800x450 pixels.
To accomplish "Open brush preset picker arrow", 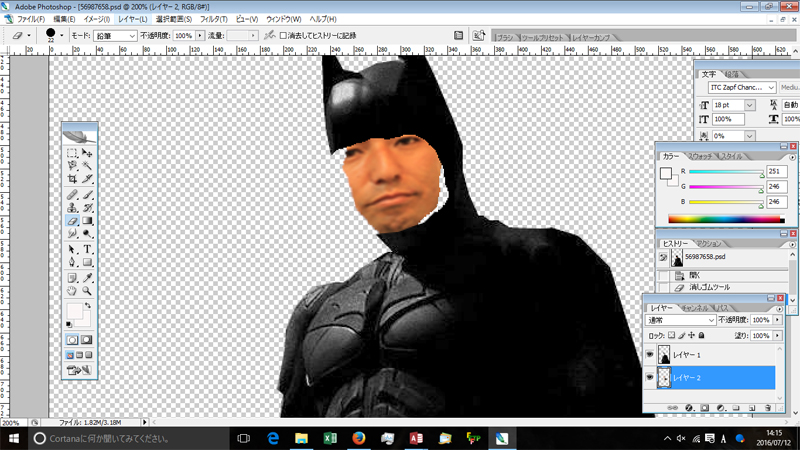I will tap(62, 36).
